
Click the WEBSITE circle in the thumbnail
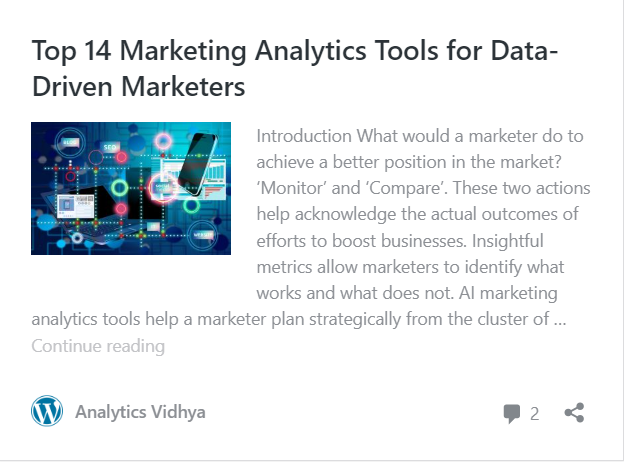point(203,235)
